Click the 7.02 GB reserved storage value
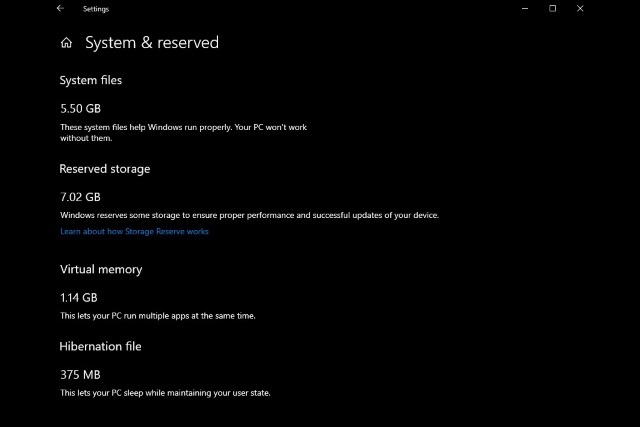The width and height of the screenshot is (640, 427). tap(80, 197)
